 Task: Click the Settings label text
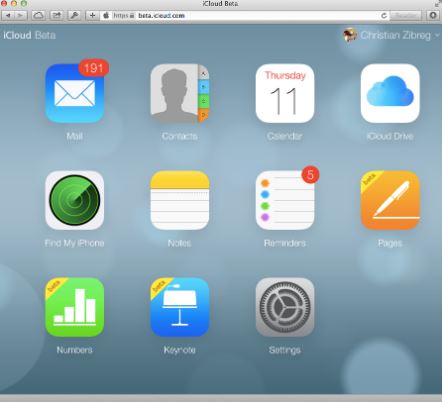(x=285, y=350)
